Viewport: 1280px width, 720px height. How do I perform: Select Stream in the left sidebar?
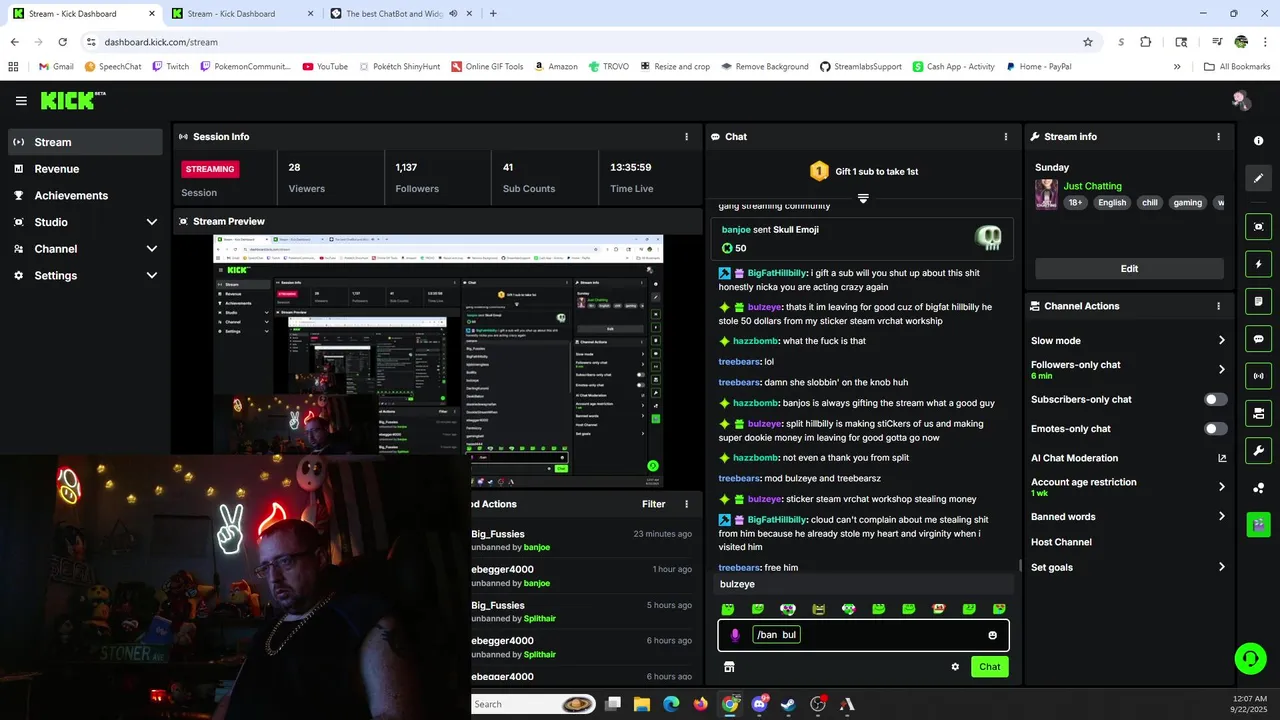coord(85,142)
